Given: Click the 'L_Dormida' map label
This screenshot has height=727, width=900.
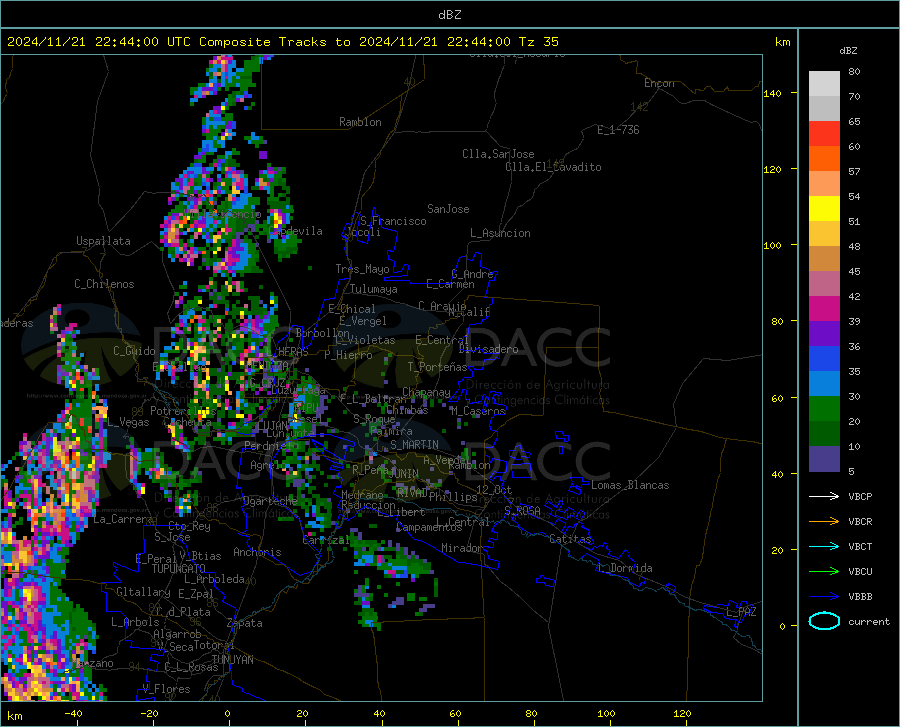Looking at the screenshot, I should (624, 568).
